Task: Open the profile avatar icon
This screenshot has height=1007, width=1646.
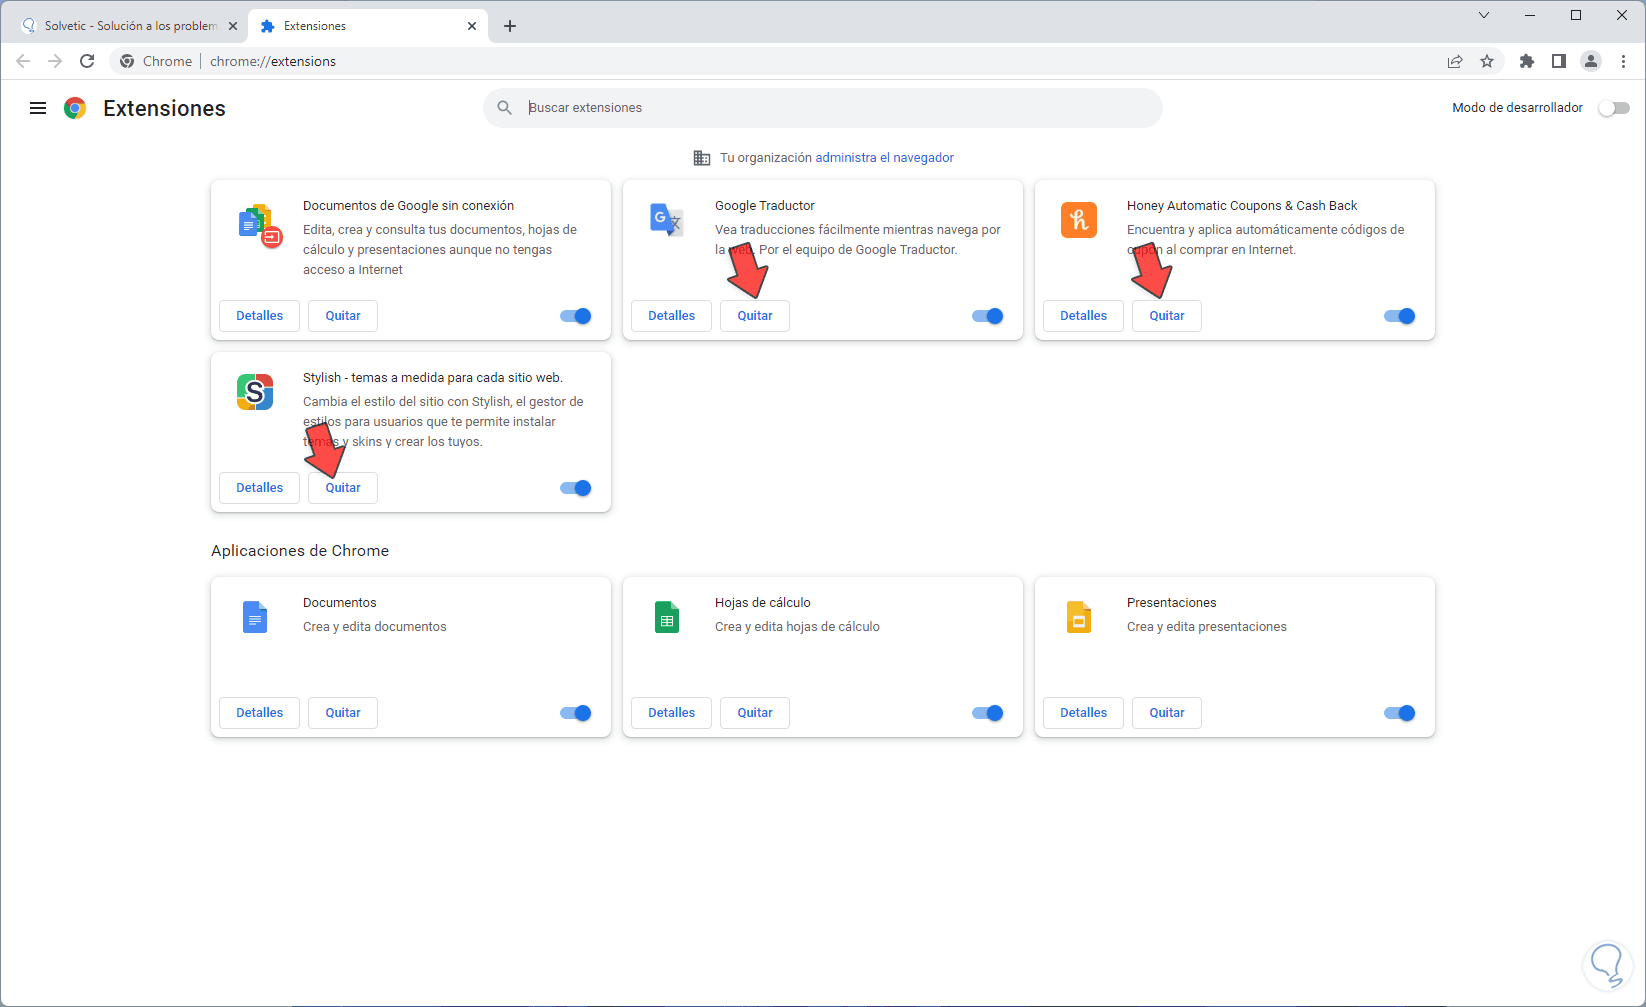Action: pos(1591,61)
